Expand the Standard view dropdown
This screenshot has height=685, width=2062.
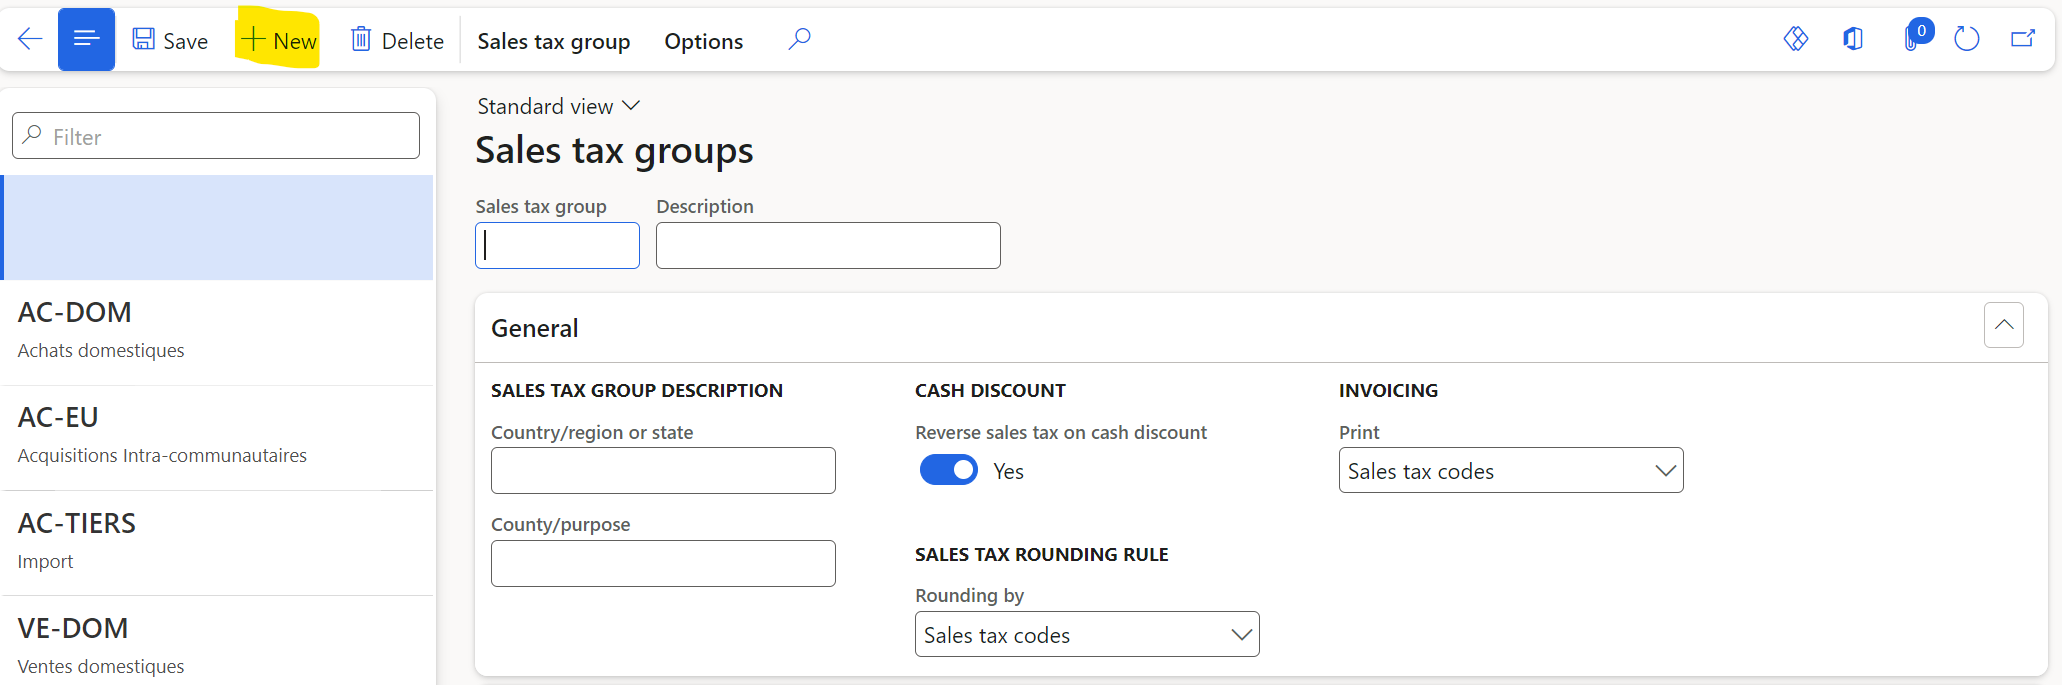point(558,106)
